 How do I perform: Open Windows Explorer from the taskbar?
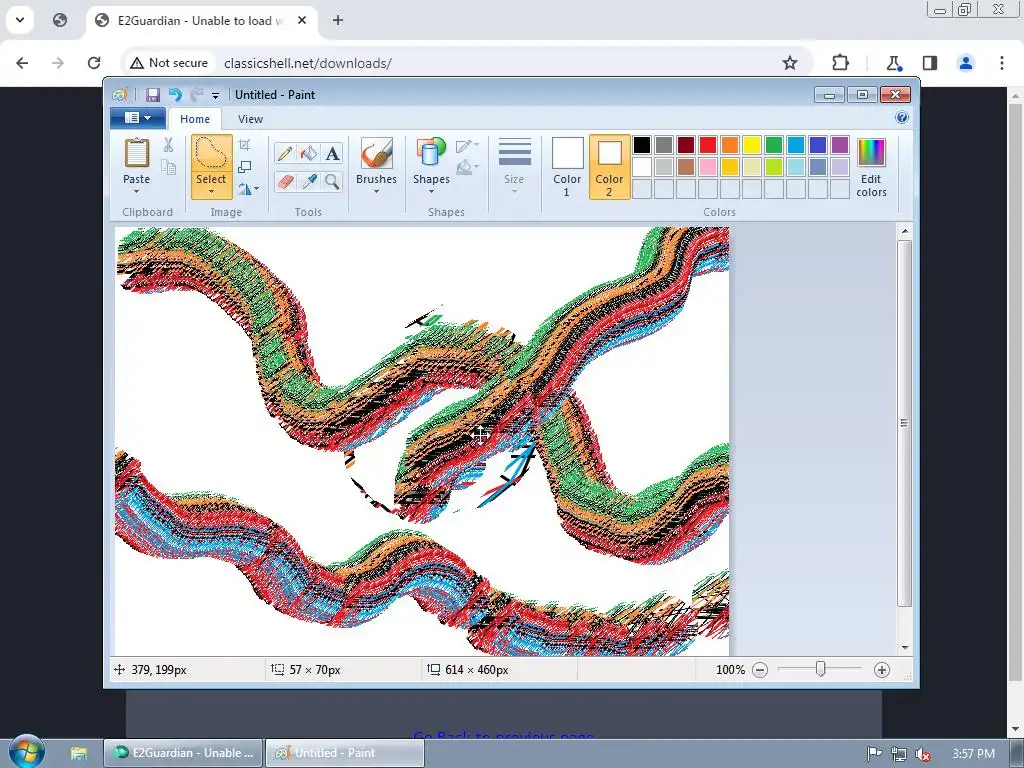click(78, 753)
